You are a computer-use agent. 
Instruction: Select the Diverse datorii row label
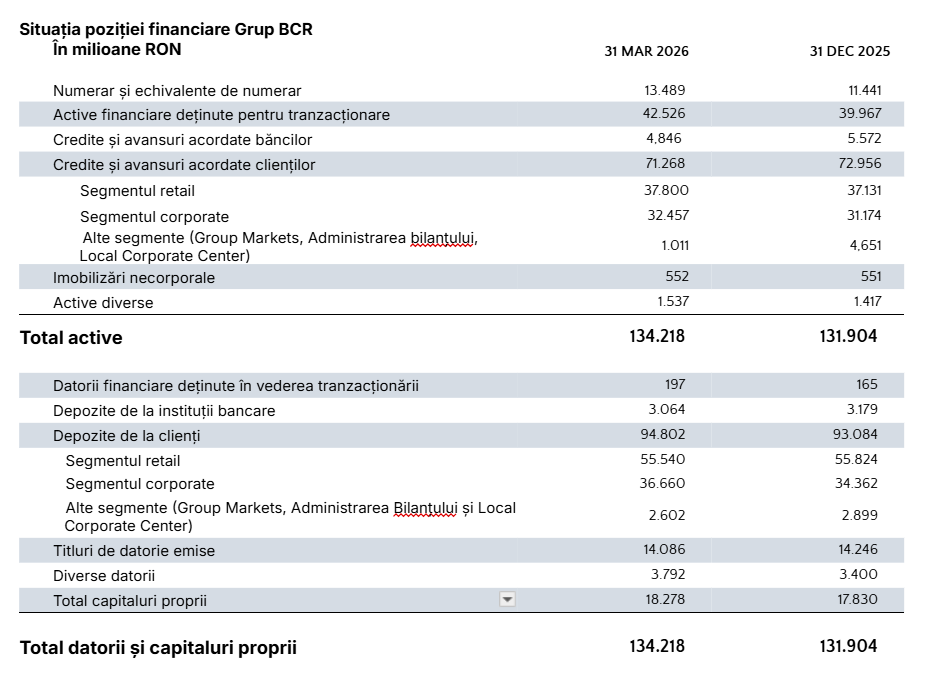(x=104, y=576)
